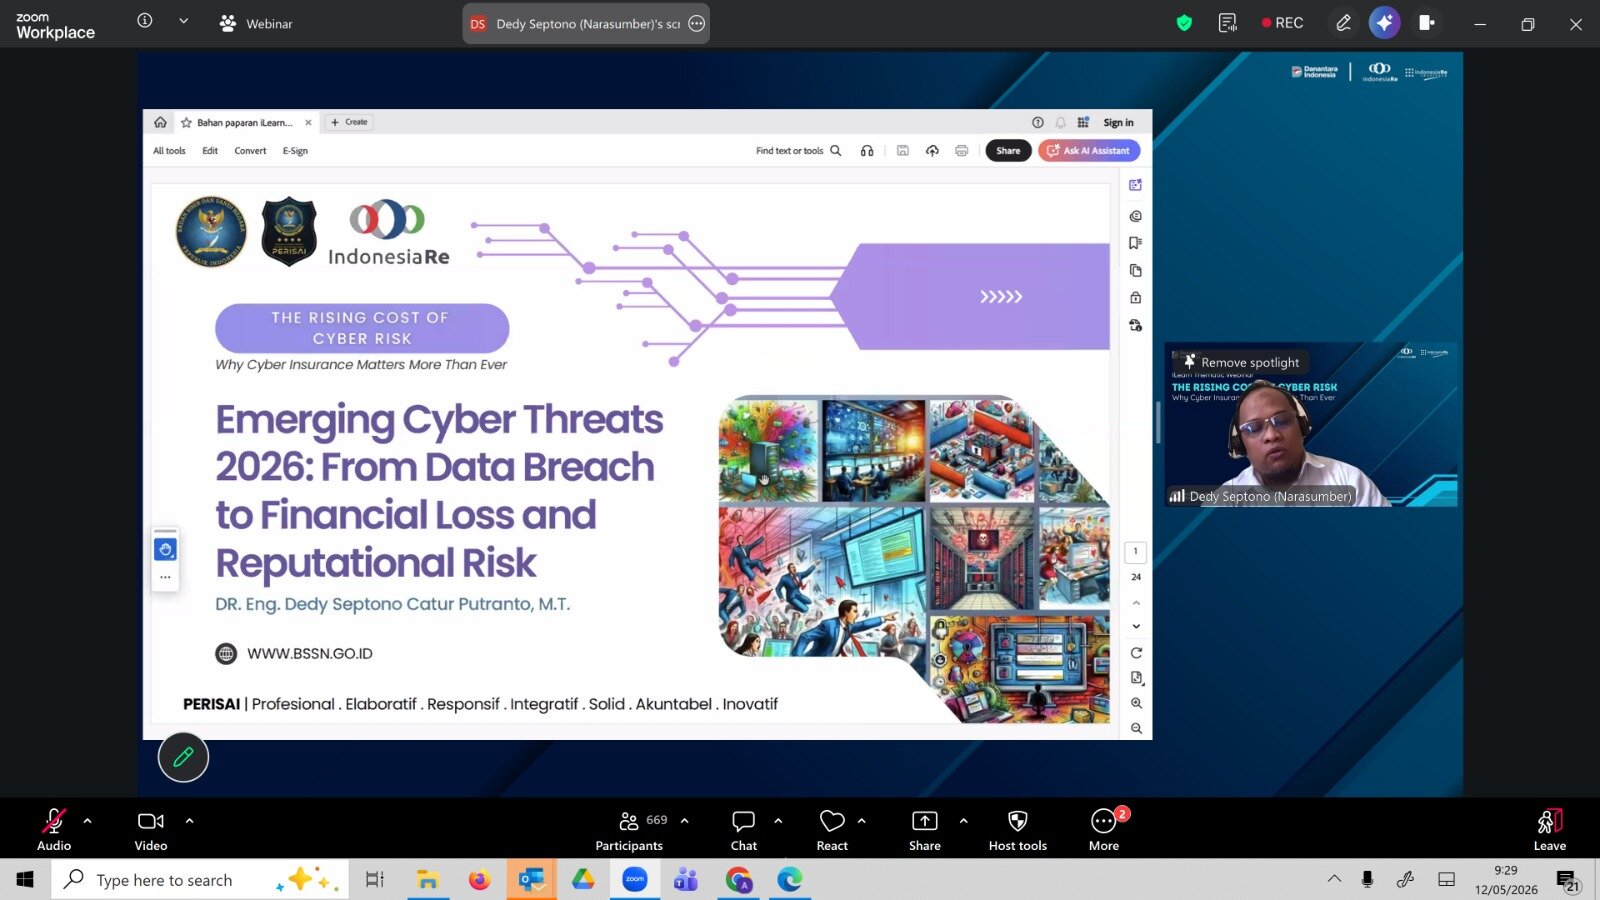The width and height of the screenshot is (1600, 900).
Task: Close the Bahan paparan iLearn tab
Action: tap(308, 123)
